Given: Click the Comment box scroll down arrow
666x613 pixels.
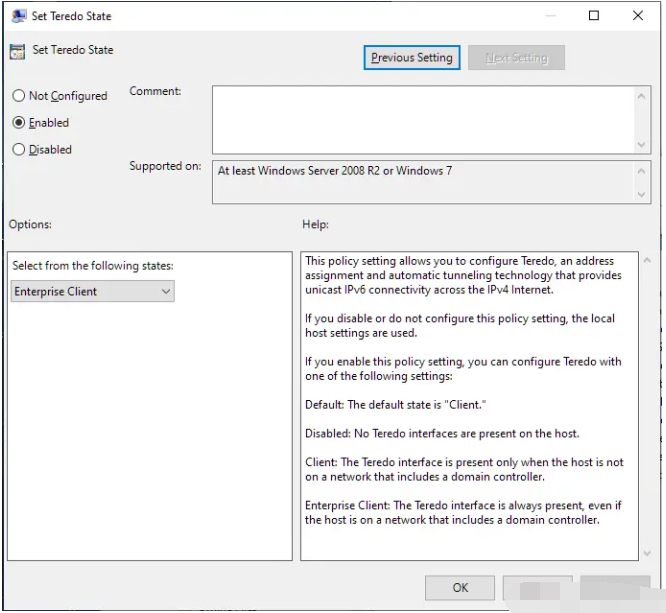Looking at the screenshot, I should click(641, 144).
